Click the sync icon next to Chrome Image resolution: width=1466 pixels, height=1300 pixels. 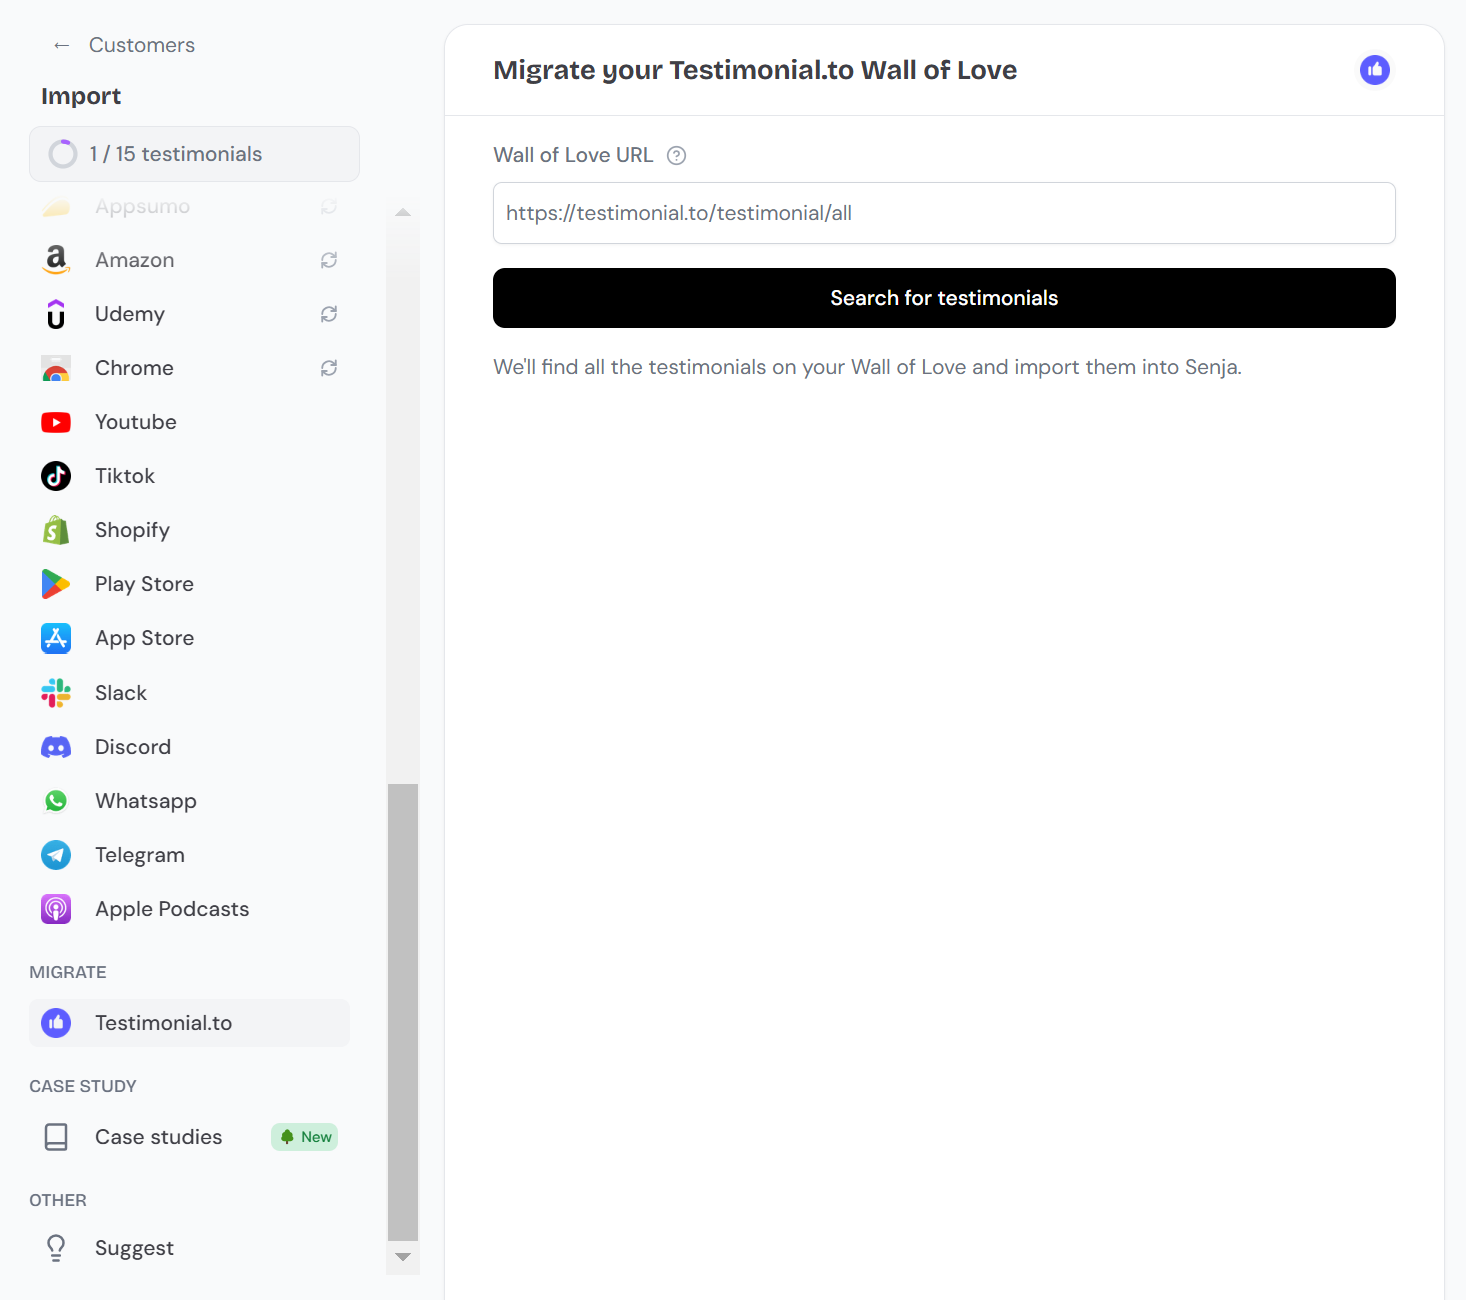(x=329, y=368)
